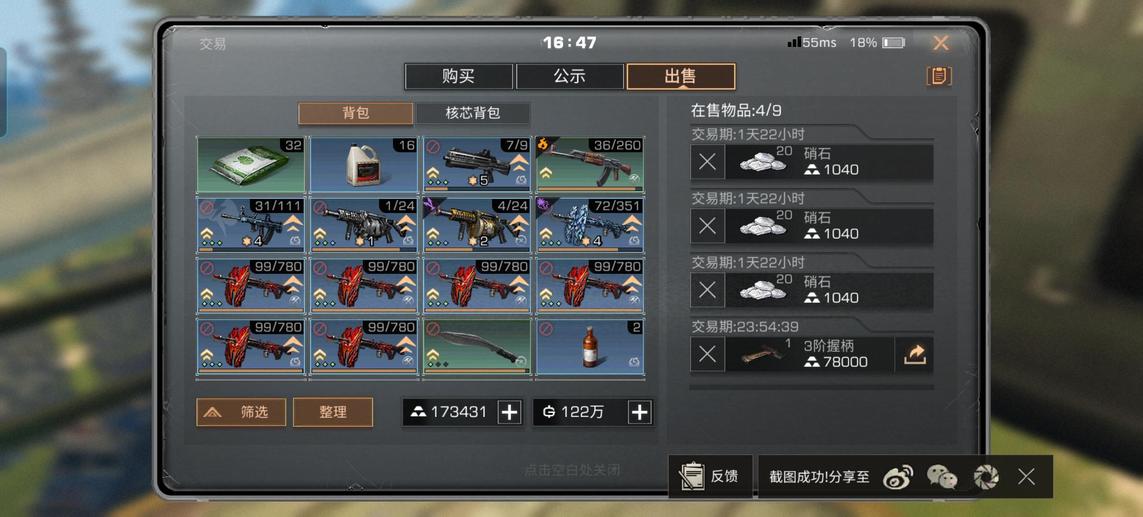Toggle to 背包 inventory
The image size is (1143, 517).
click(356, 114)
